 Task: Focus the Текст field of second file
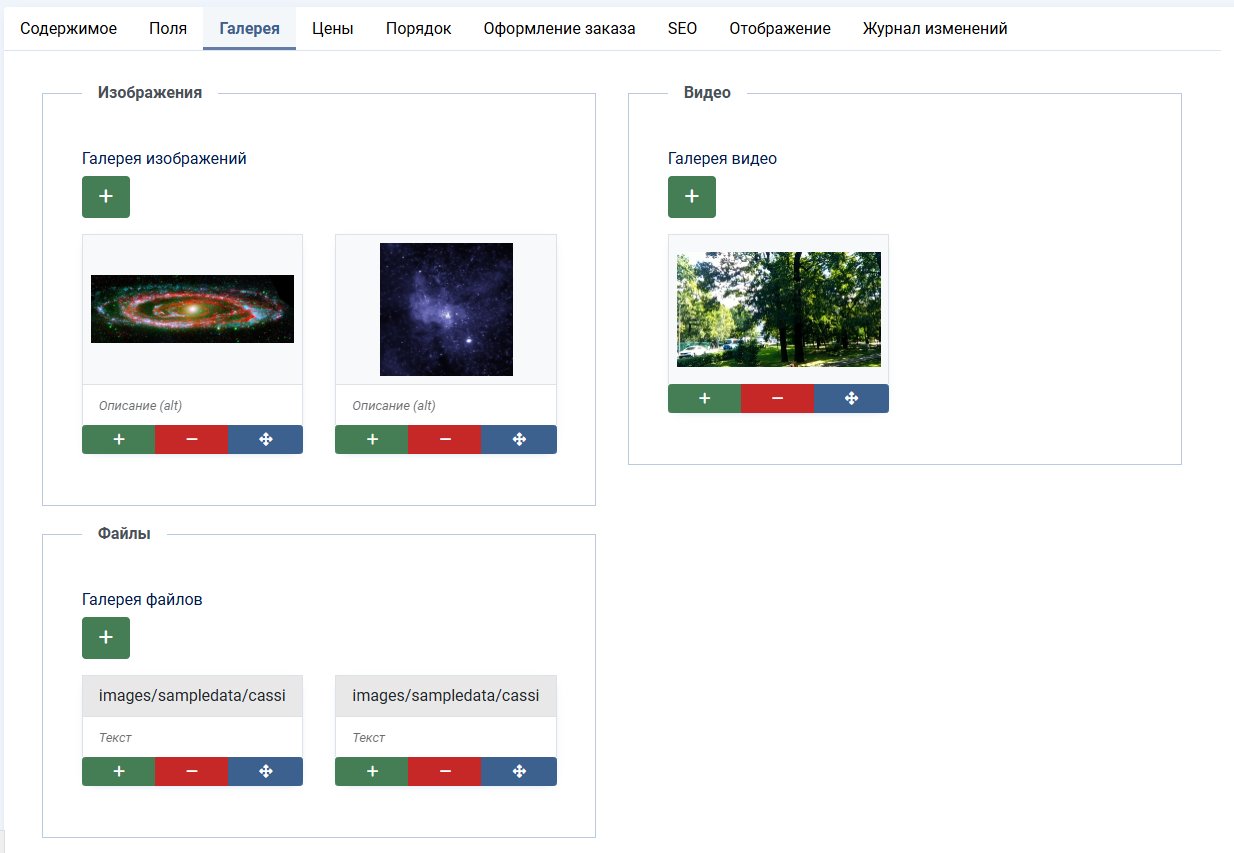pyautogui.click(x=445, y=738)
